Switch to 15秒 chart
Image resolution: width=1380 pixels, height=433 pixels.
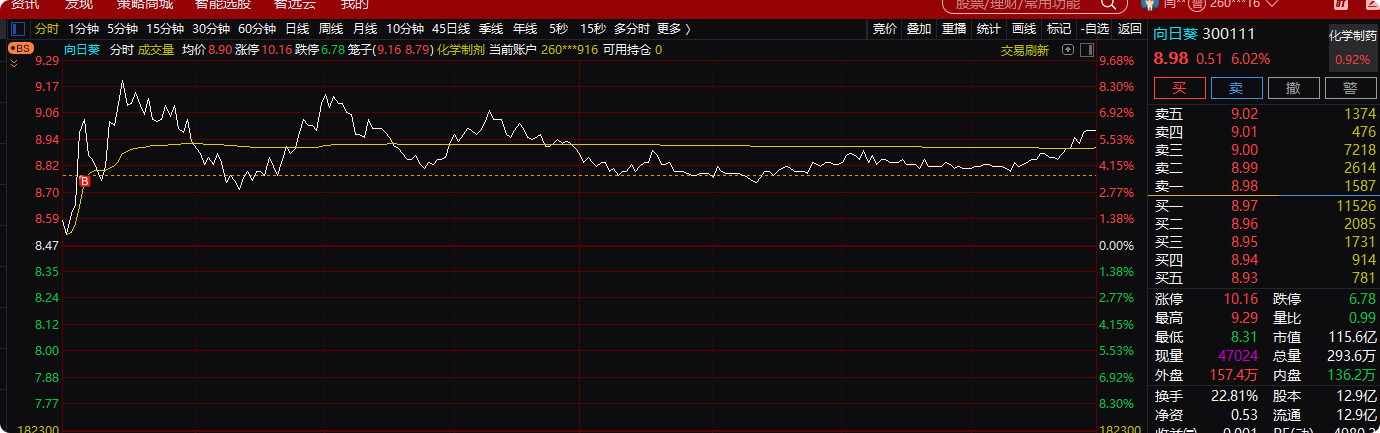coord(593,29)
